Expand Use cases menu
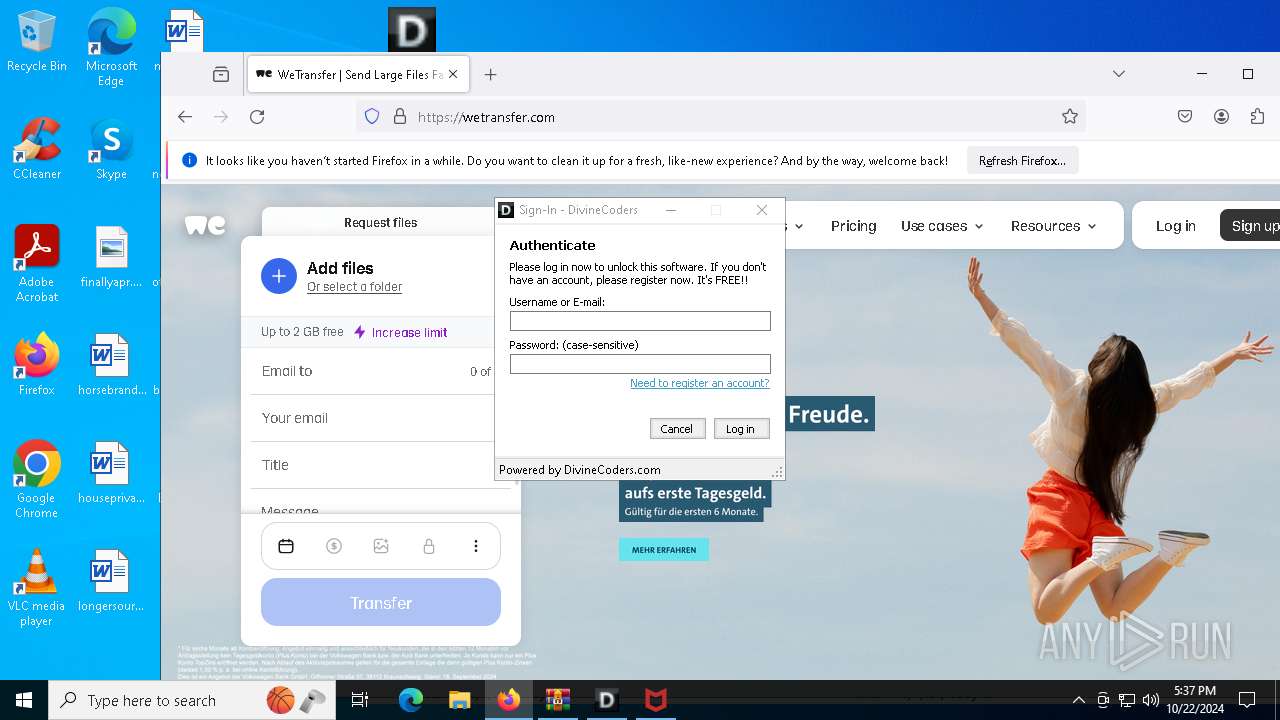This screenshot has width=1280, height=720. click(942, 226)
